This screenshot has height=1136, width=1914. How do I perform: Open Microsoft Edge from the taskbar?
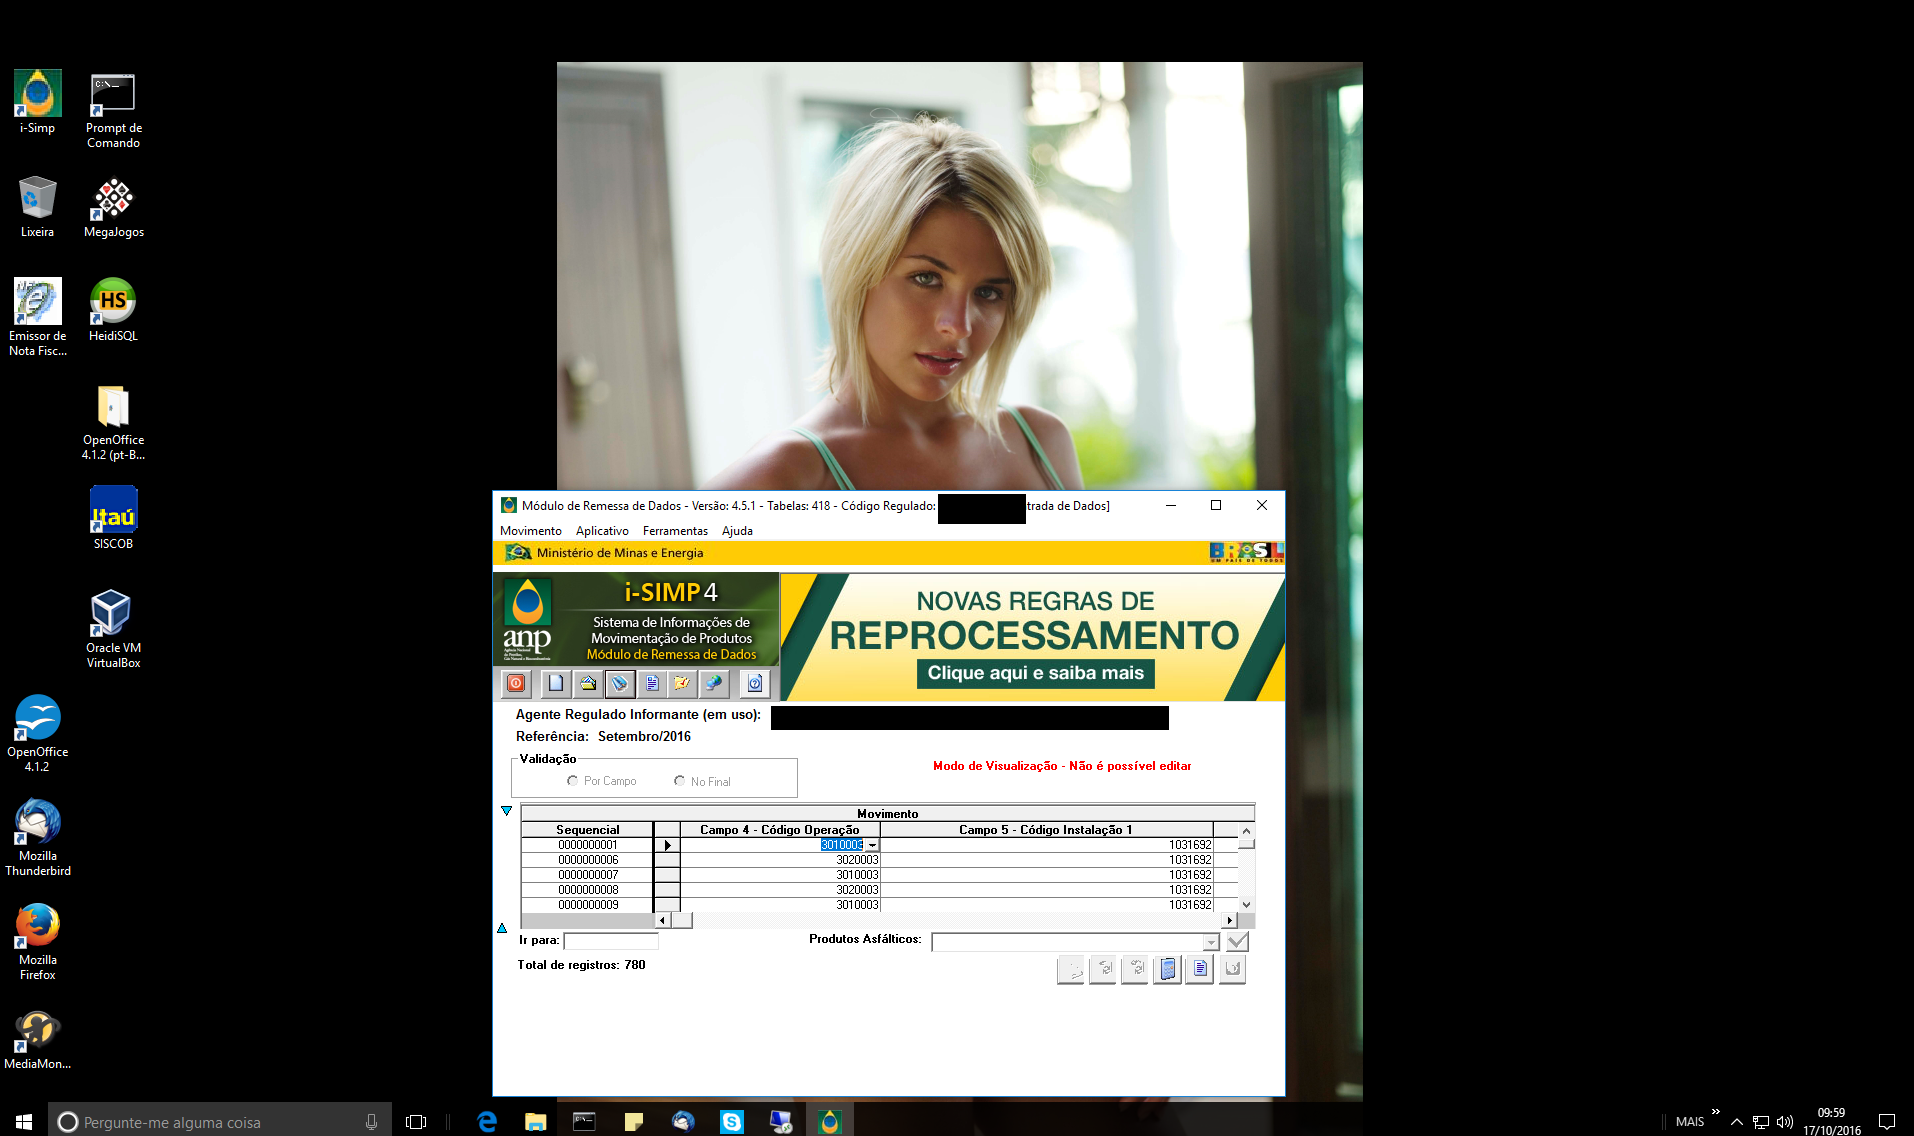[x=487, y=1122]
